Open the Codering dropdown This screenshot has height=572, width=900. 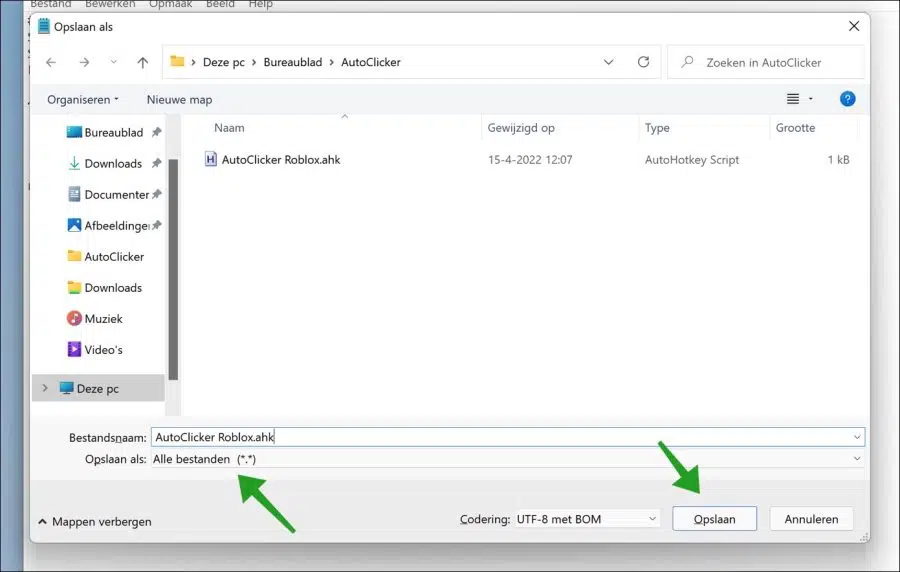(587, 519)
